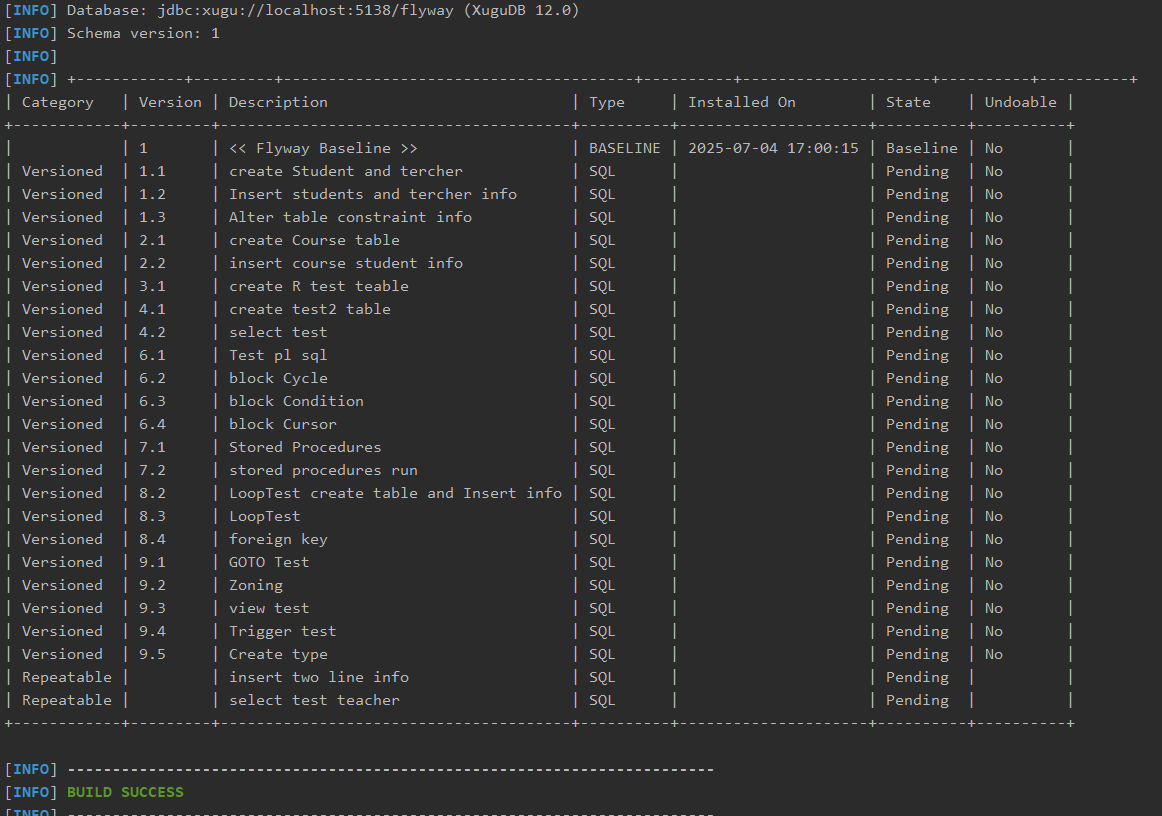
Task: Select the 'Trigger test' description
Action: [x=282, y=631]
